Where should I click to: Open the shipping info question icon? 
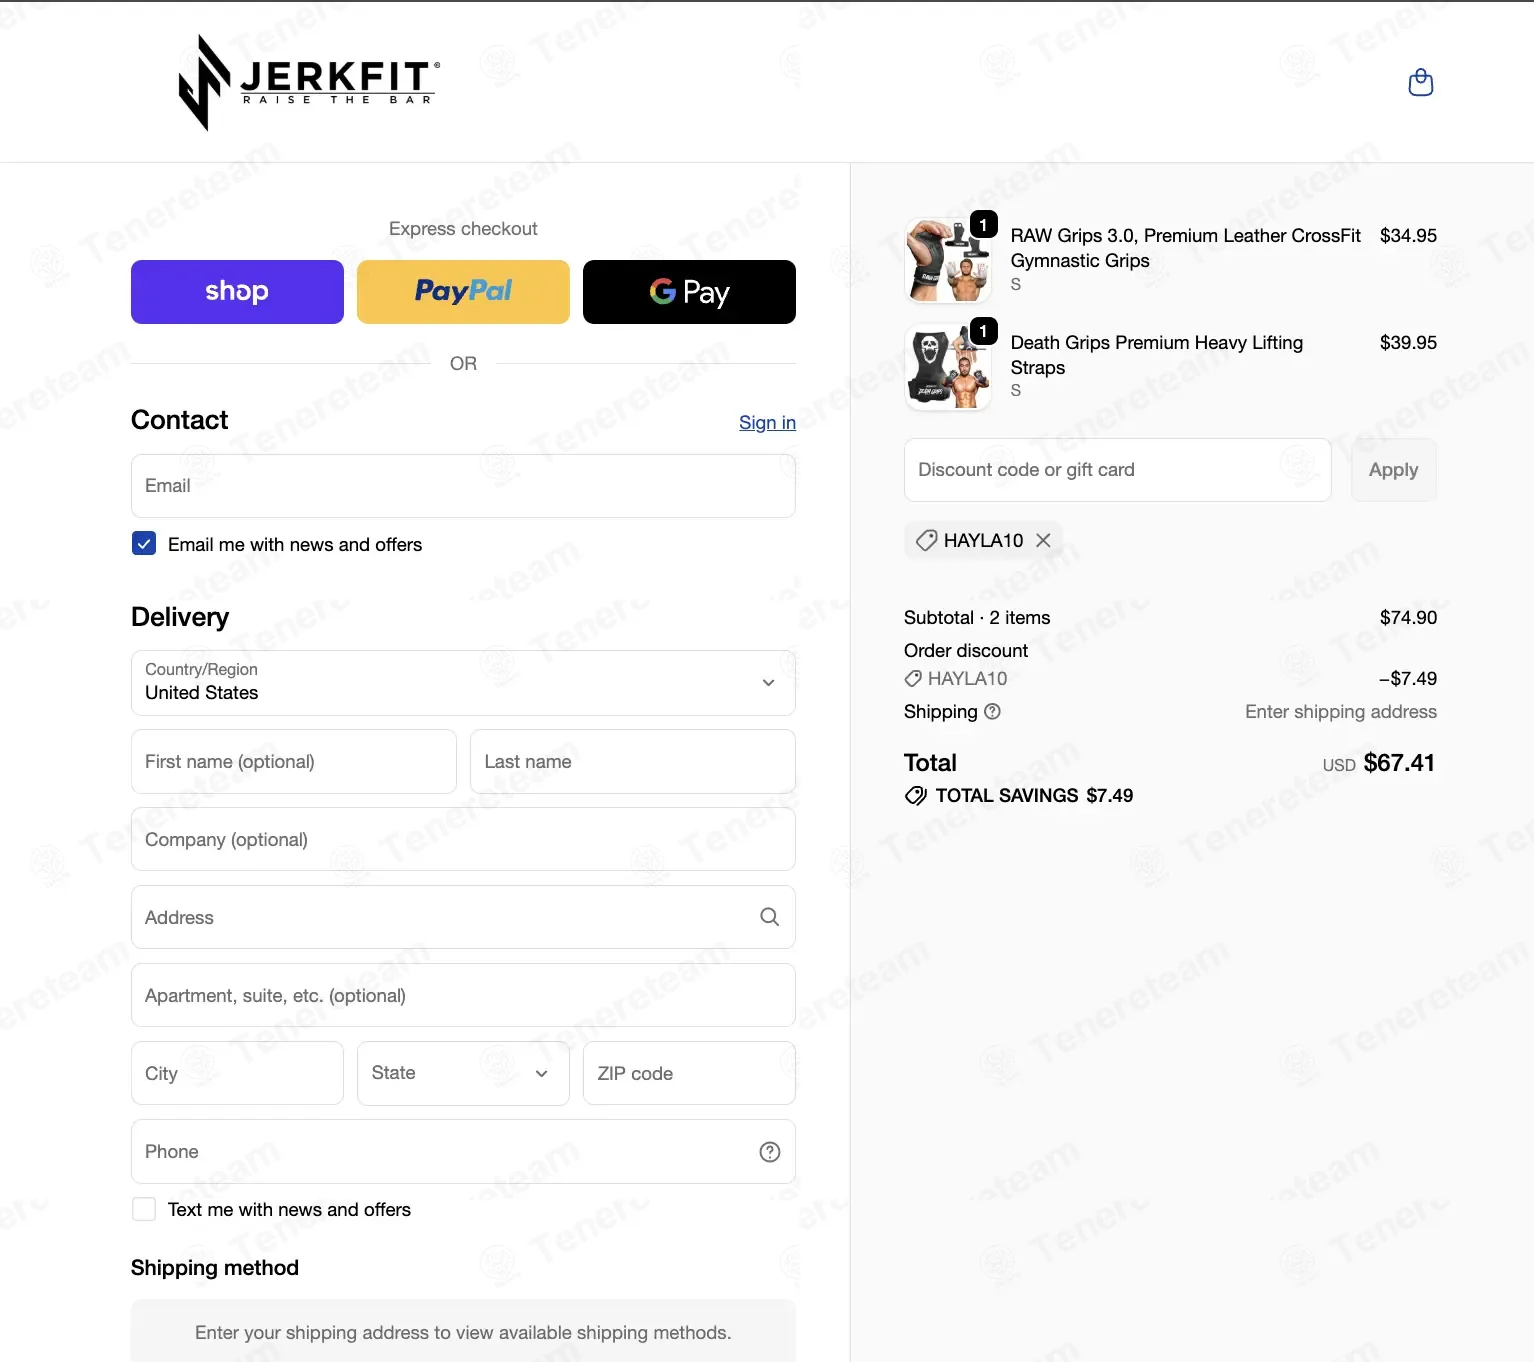pos(992,712)
